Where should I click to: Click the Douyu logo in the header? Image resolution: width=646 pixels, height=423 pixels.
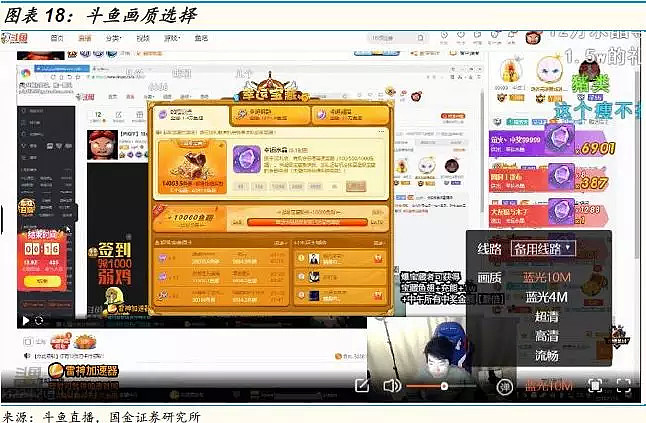(x=15, y=38)
